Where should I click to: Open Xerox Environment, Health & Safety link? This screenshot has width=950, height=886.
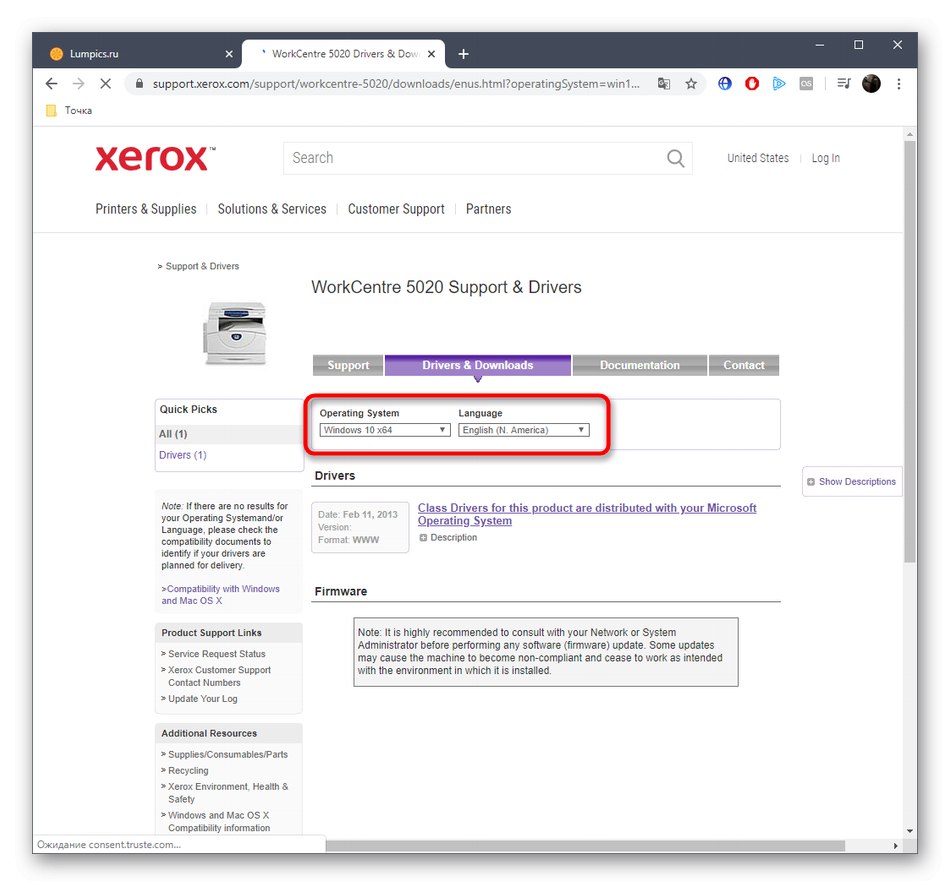pos(228,793)
